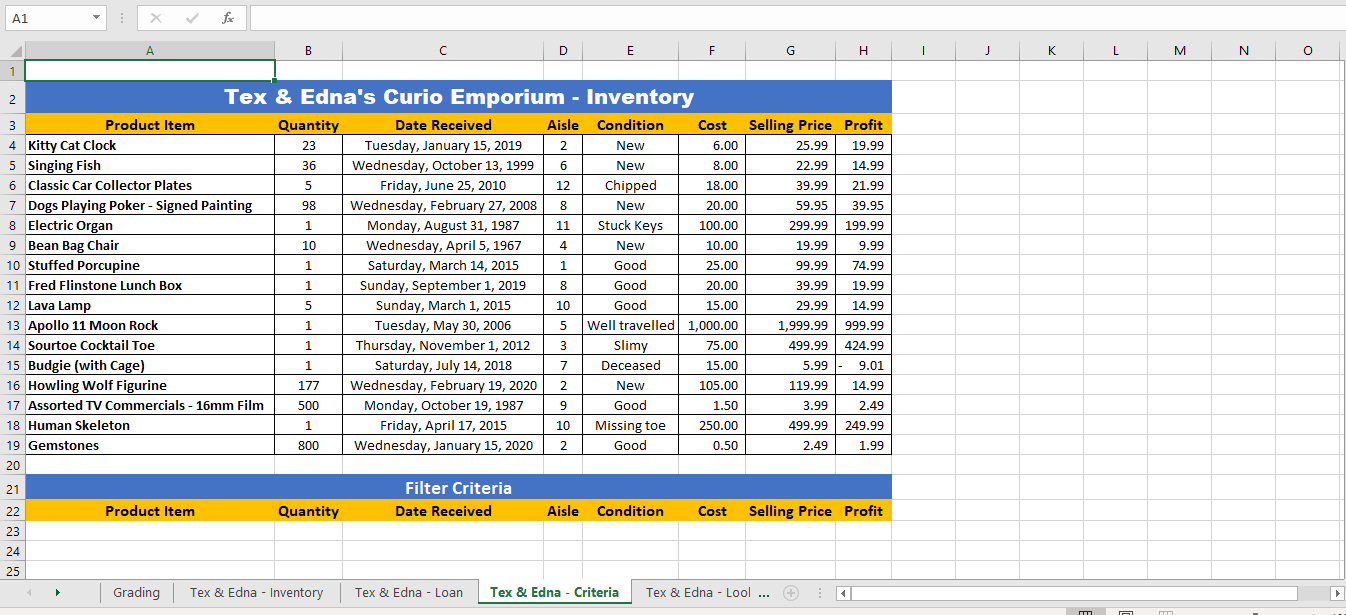Select column B by its header

[x=308, y=50]
